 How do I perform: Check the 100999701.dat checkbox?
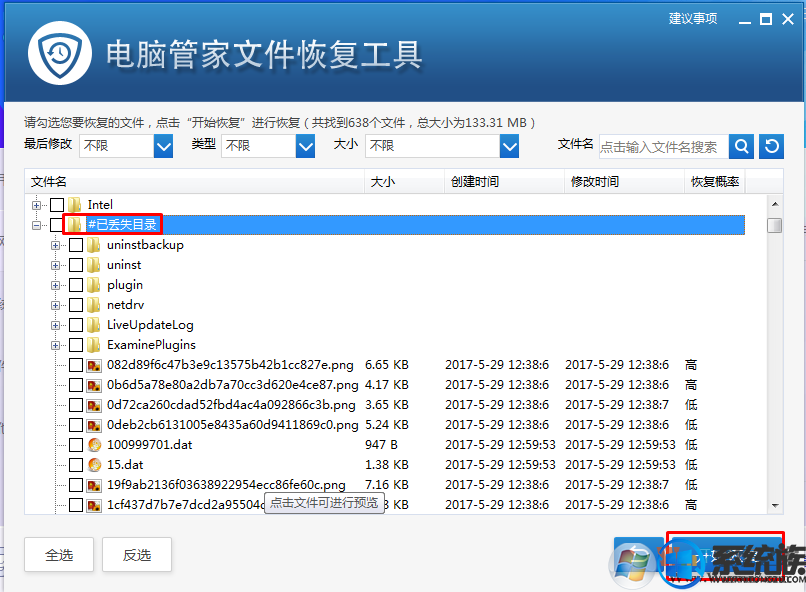click(76, 445)
